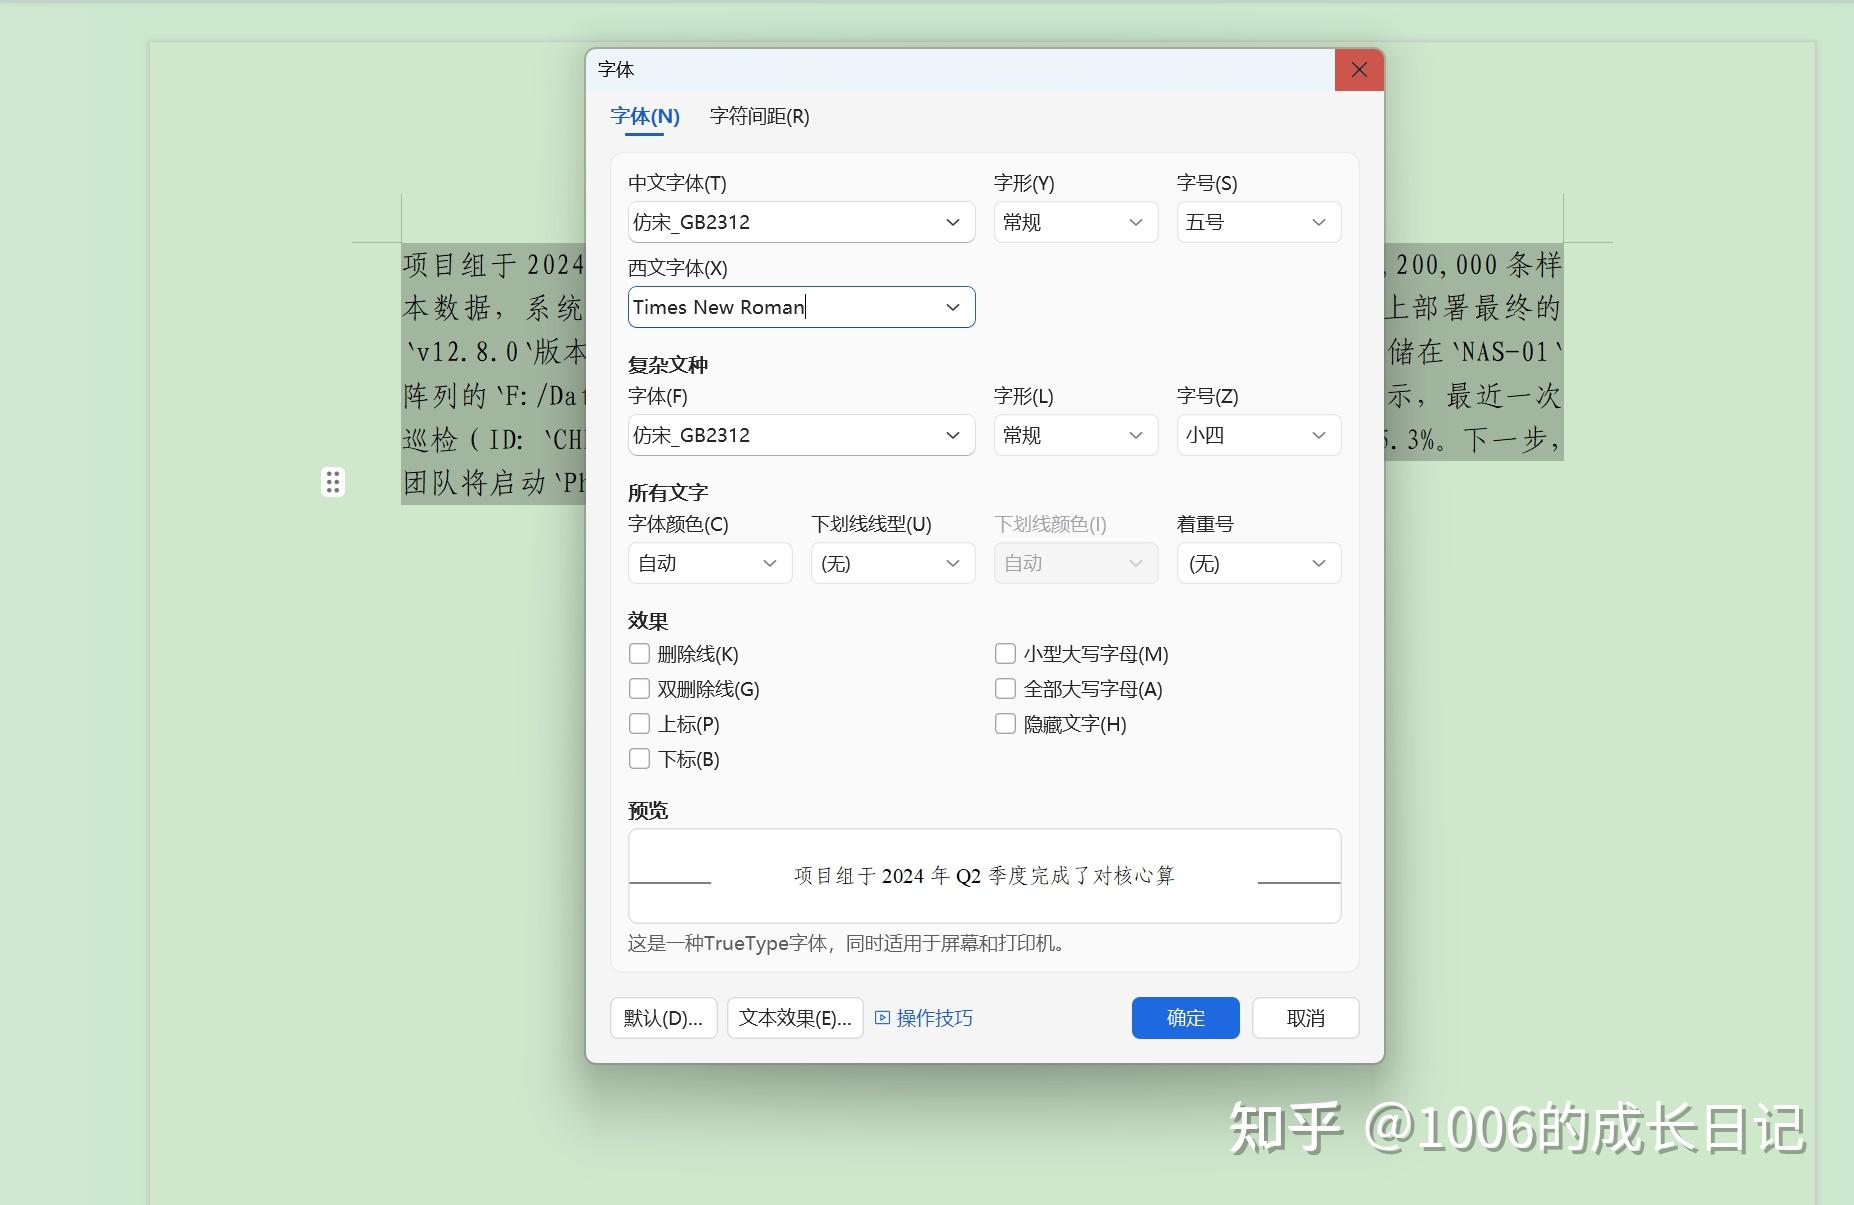Image resolution: width=1854 pixels, height=1205 pixels.
Task: Click the 默认(D)... default button
Action: (x=663, y=1017)
